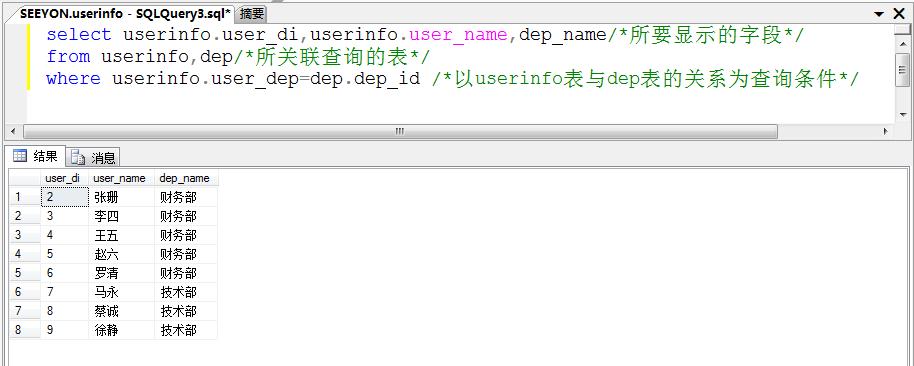
Task: Select row header number 2
Action: point(25,216)
